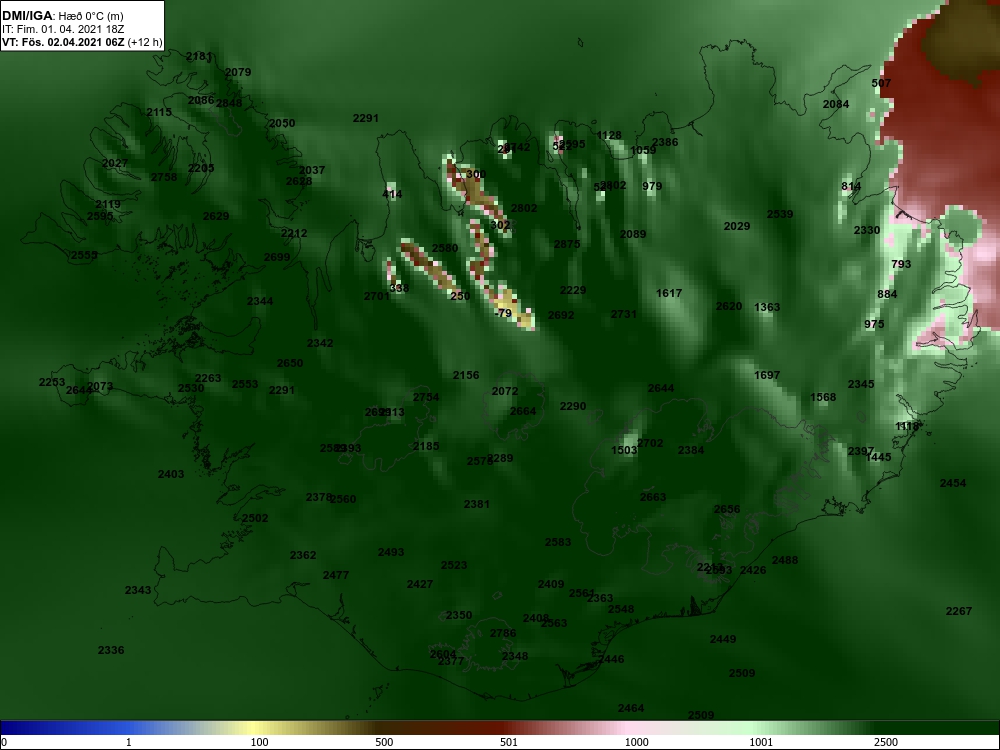
Task: Click the map value -79
Action: [503, 313]
